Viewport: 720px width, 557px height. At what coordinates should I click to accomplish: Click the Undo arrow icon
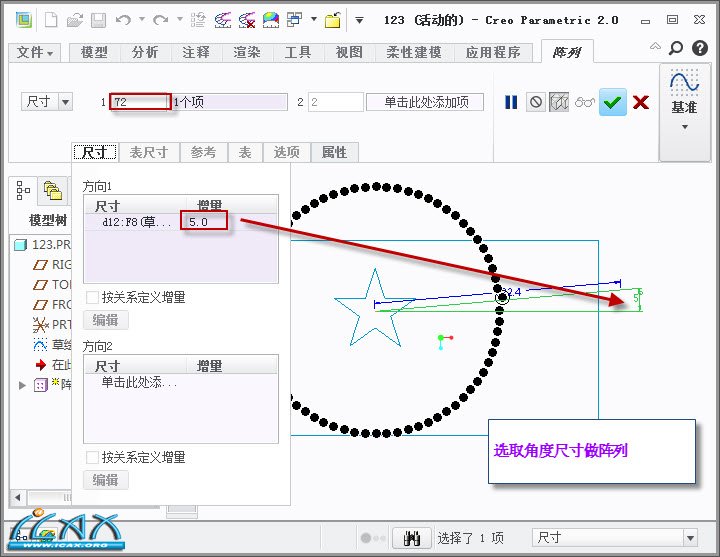pos(123,20)
